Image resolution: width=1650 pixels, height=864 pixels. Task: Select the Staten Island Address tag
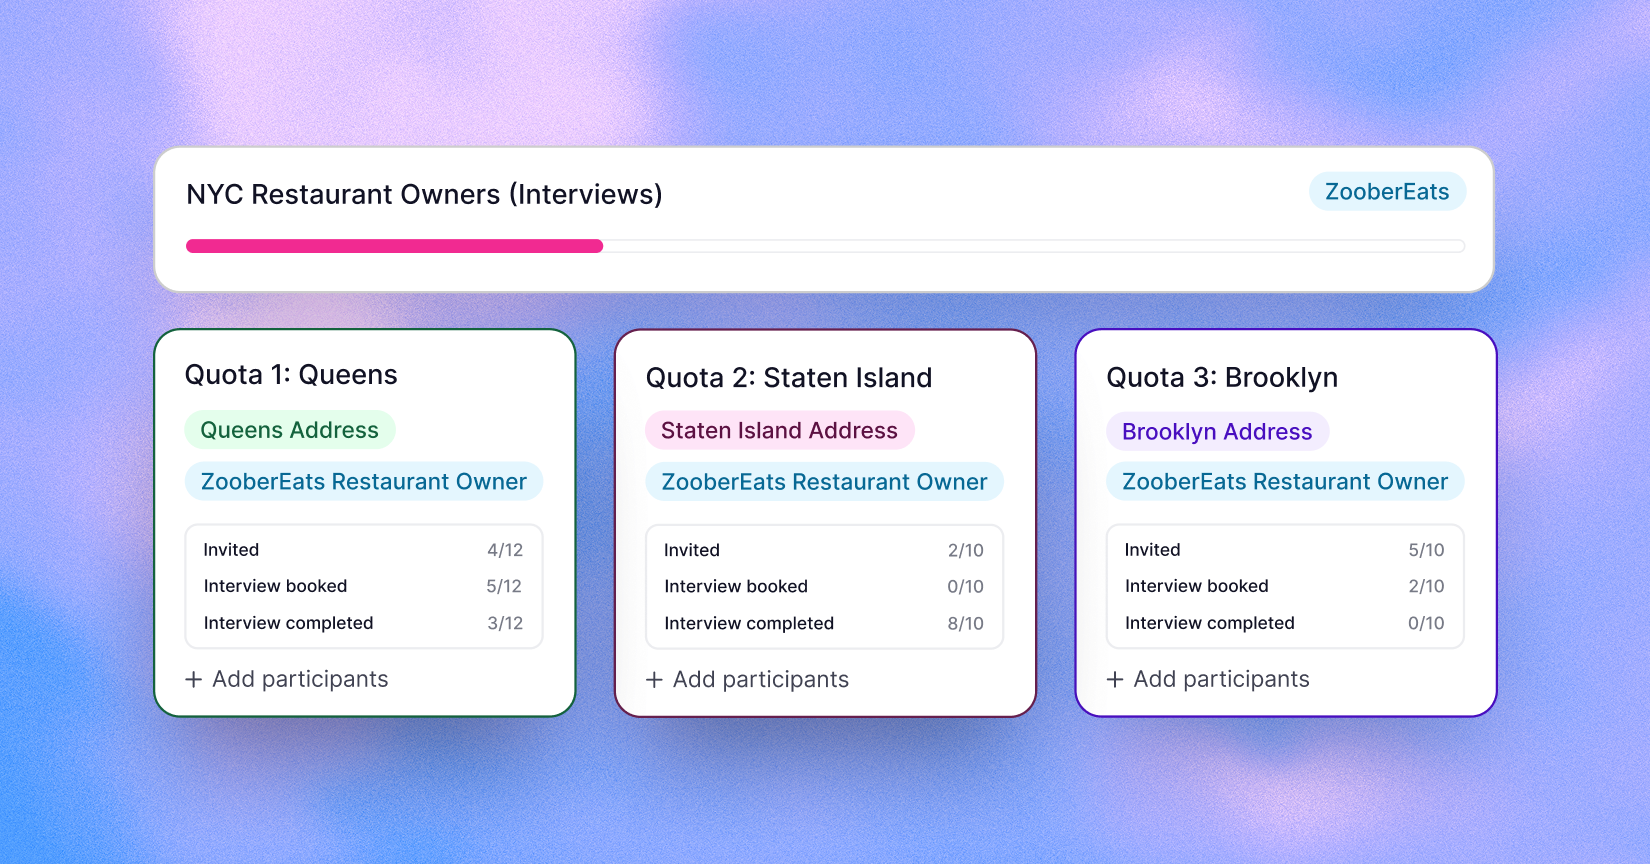click(x=780, y=431)
